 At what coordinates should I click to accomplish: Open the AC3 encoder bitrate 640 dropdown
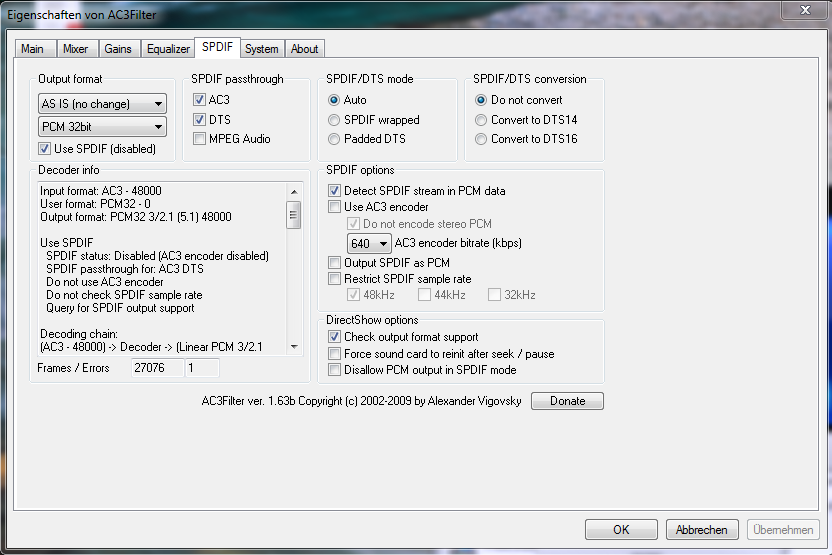click(x=369, y=244)
